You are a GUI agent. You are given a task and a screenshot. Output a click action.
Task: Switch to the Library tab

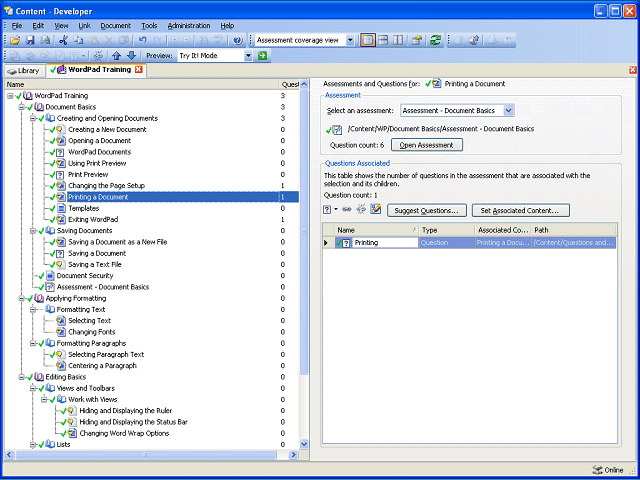[24, 71]
